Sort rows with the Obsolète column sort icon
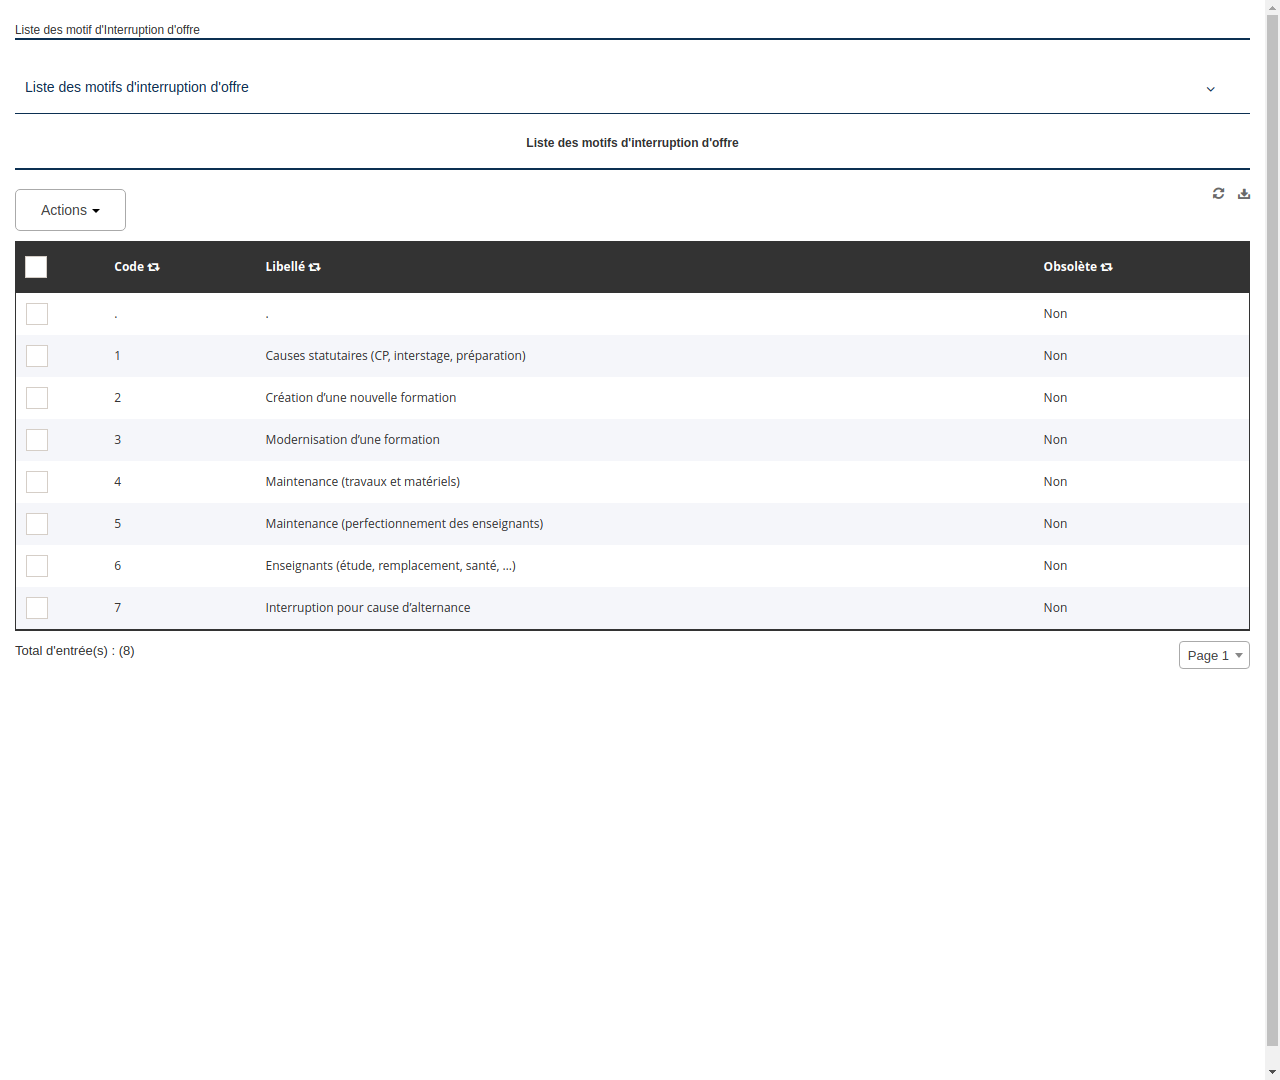 pos(1106,266)
